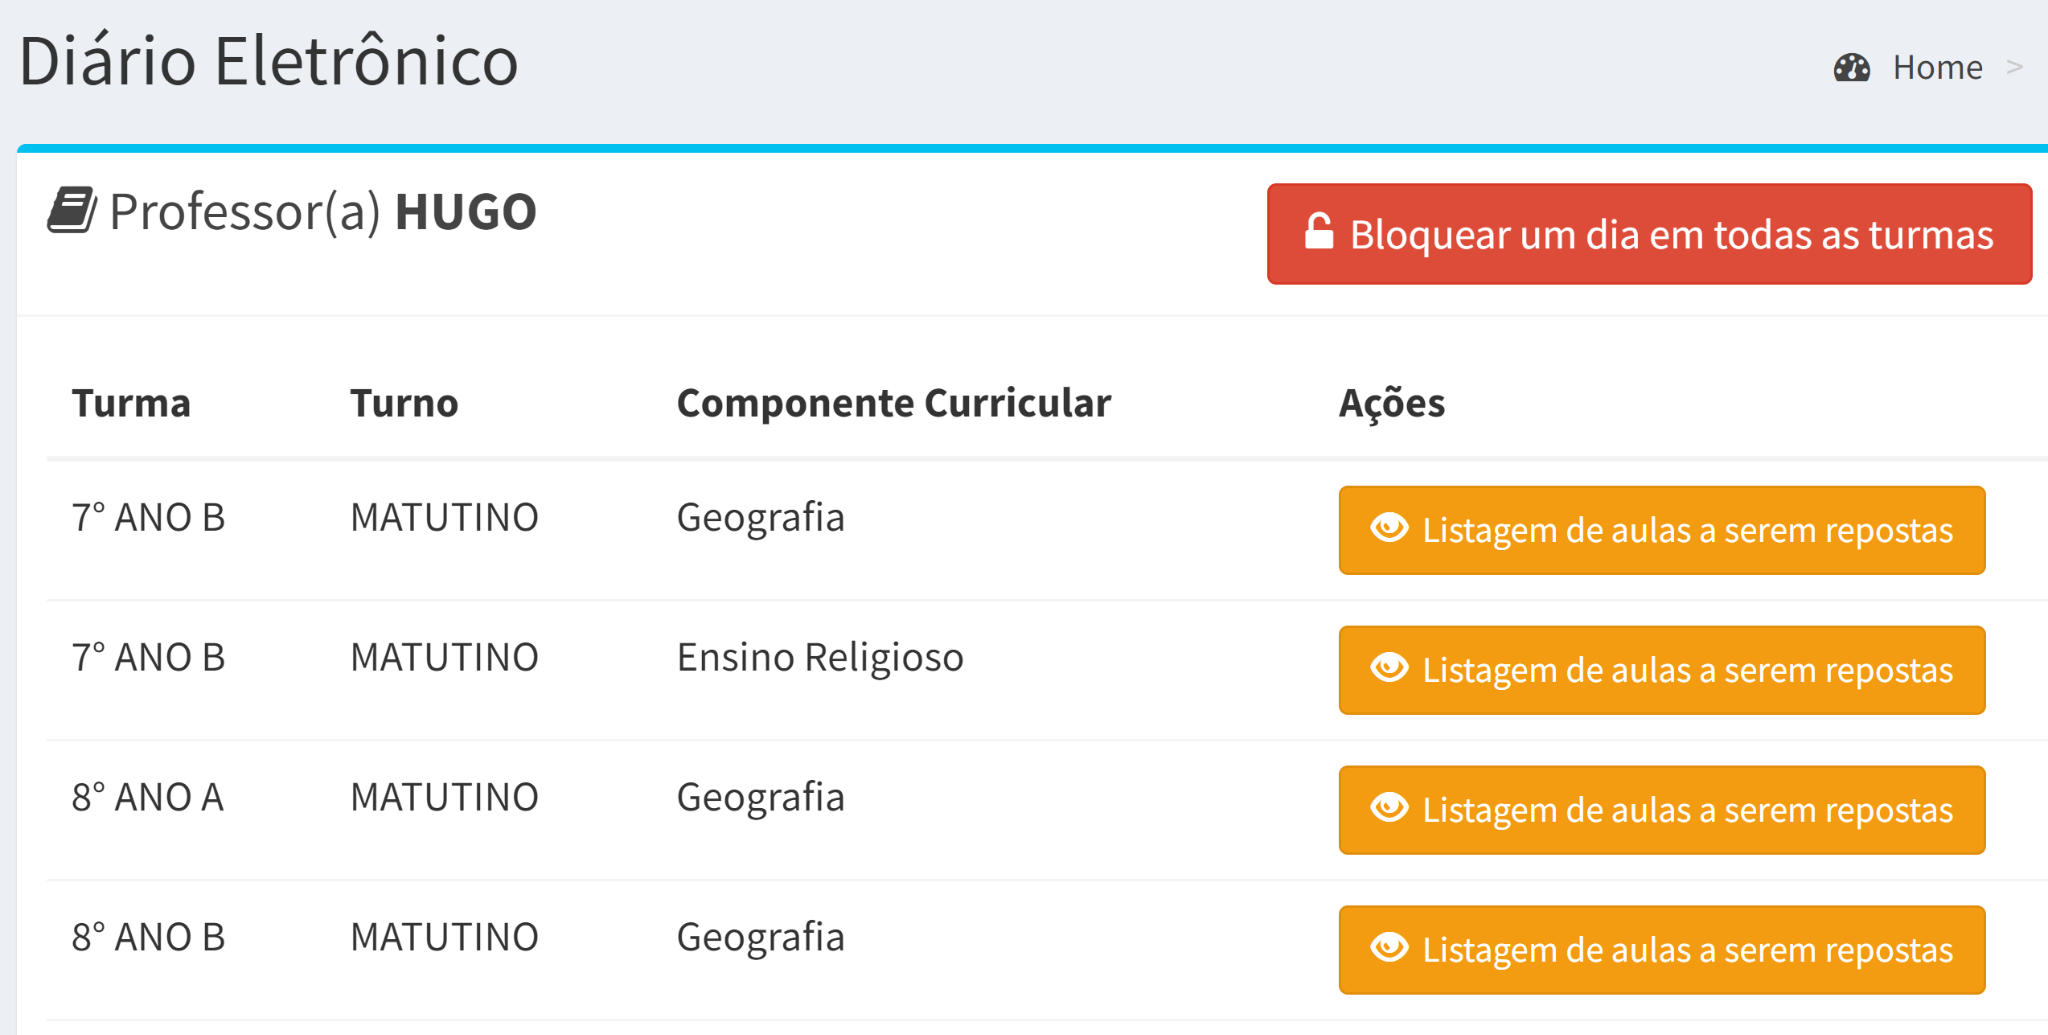
Task: Click eye icon in 8° ANO A row
Action: (x=1389, y=808)
